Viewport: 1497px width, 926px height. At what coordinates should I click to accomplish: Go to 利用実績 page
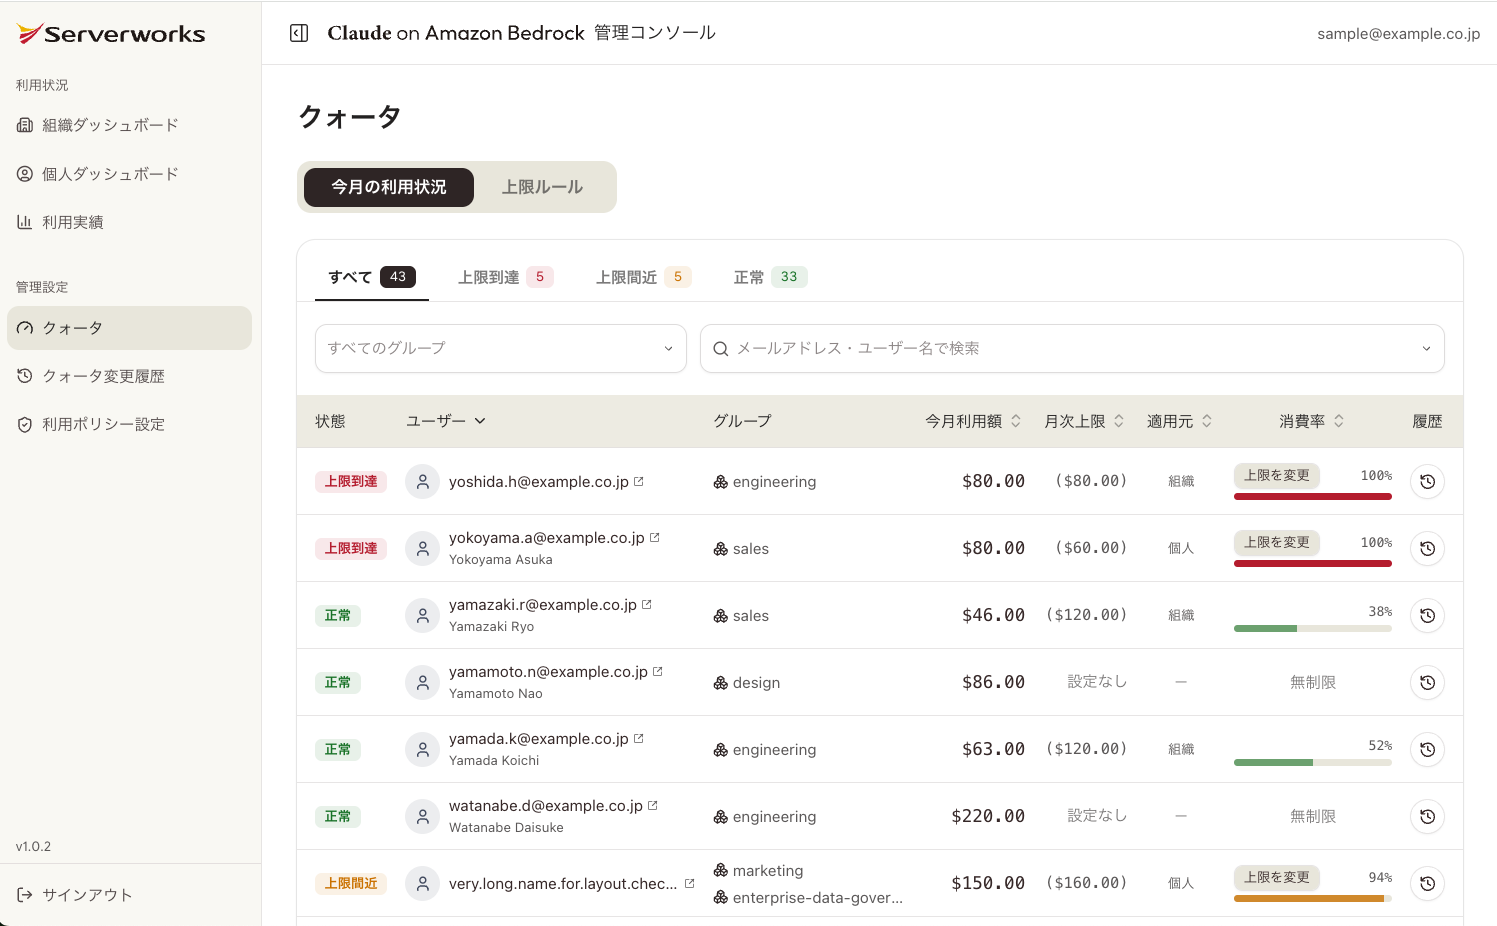pos(129,222)
